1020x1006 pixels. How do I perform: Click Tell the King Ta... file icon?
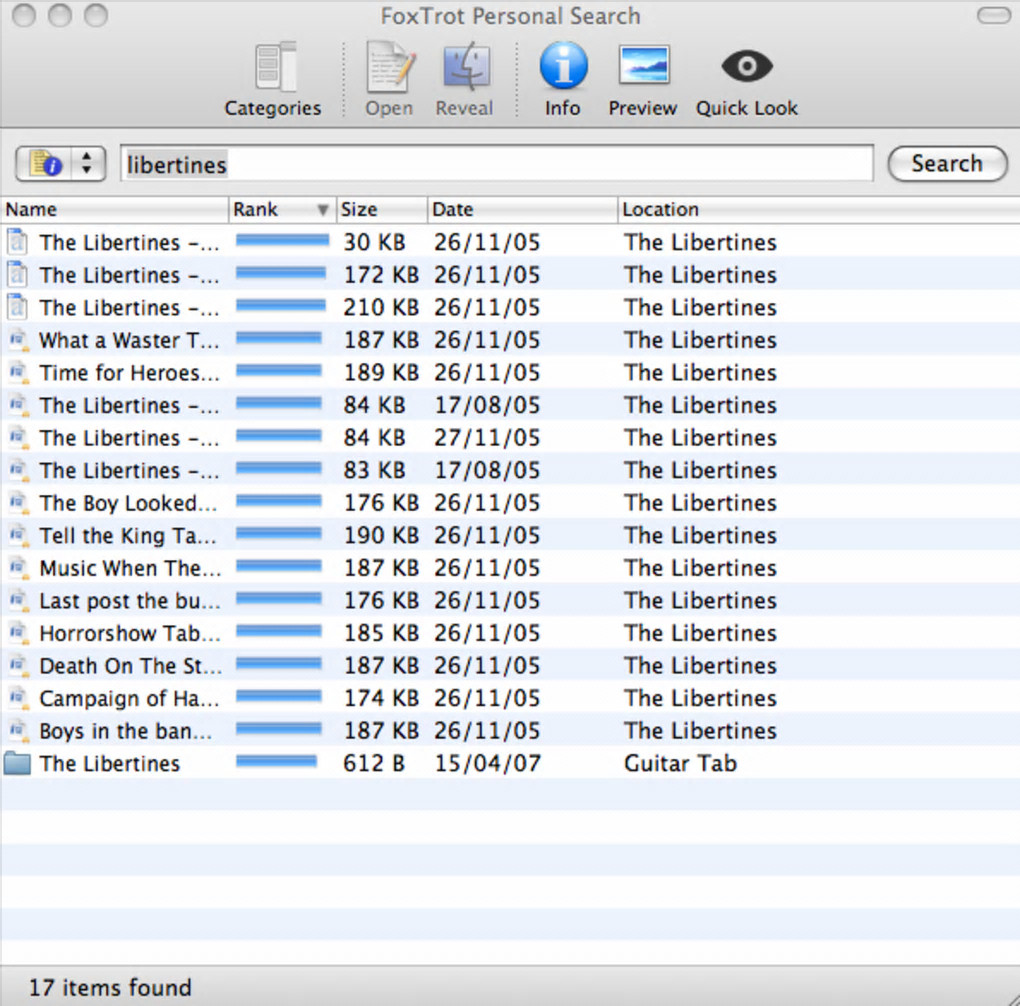click(18, 535)
